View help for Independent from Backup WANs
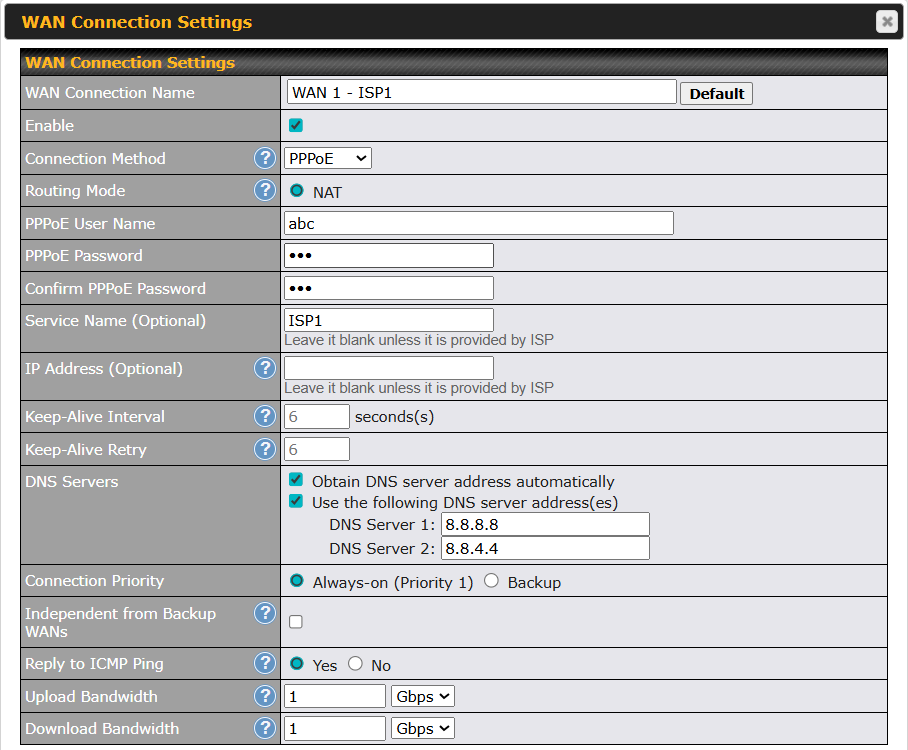Image resolution: width=908 pixels, height=750 pixels. 264,613
